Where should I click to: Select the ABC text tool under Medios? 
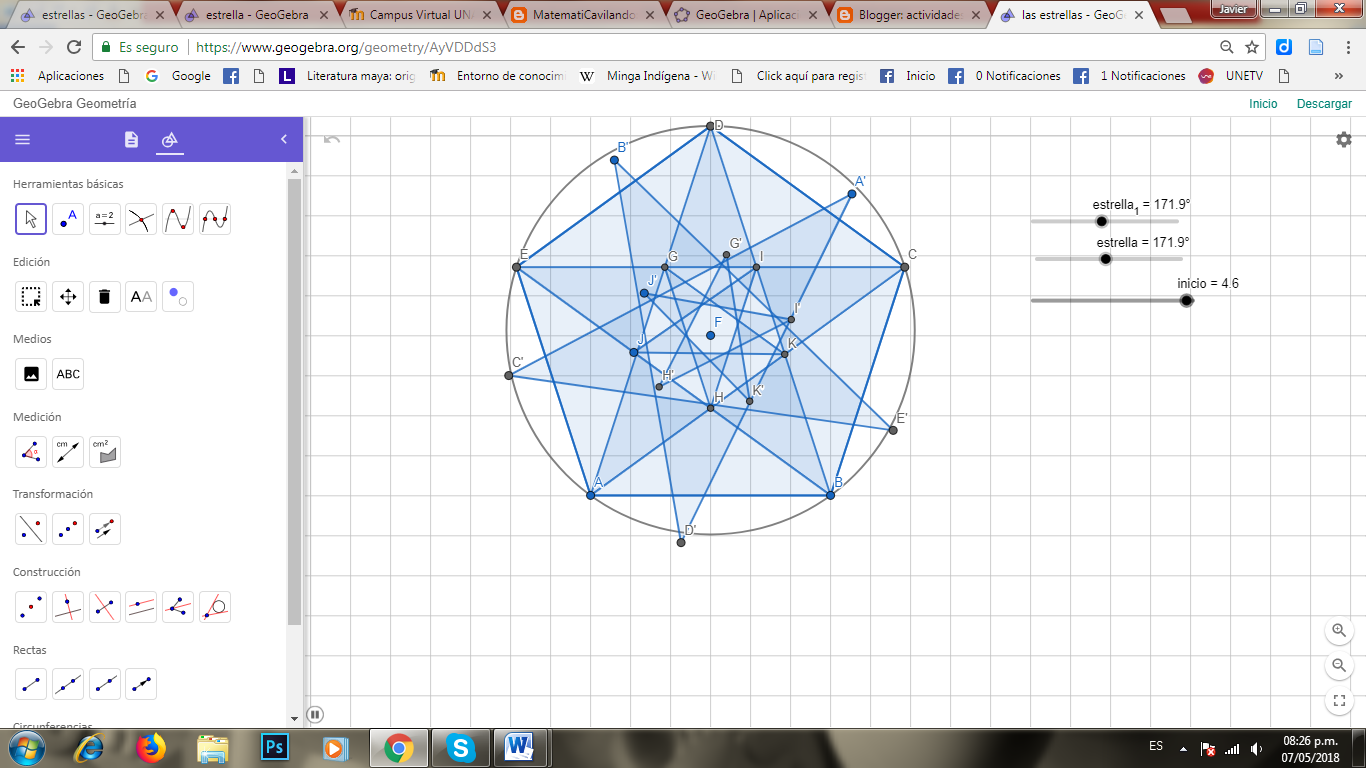click(x=67, y=374)
